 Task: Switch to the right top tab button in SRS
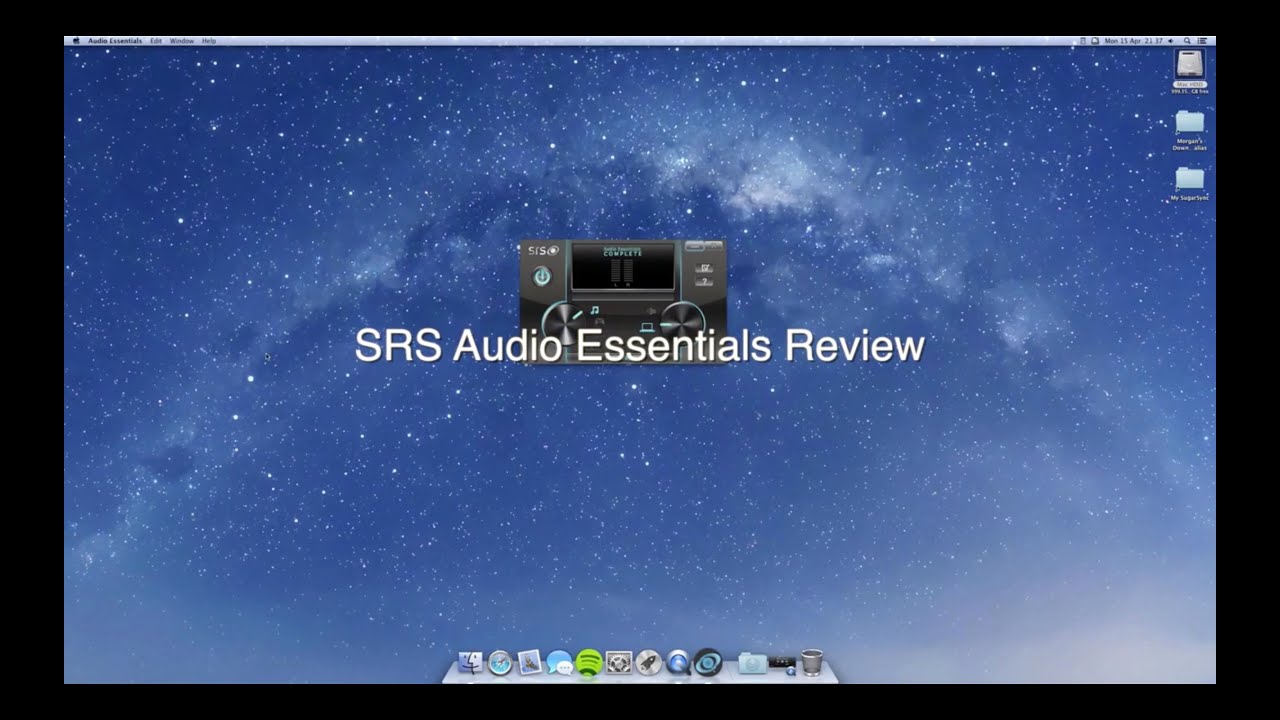(713, 246)
